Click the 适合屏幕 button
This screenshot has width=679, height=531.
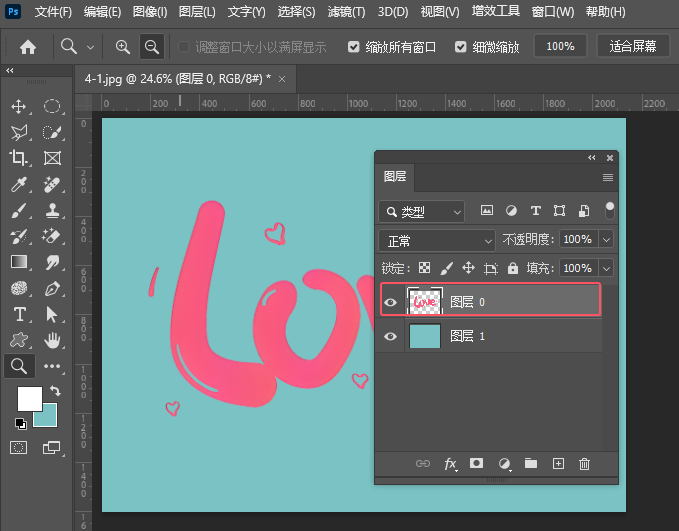633,46
